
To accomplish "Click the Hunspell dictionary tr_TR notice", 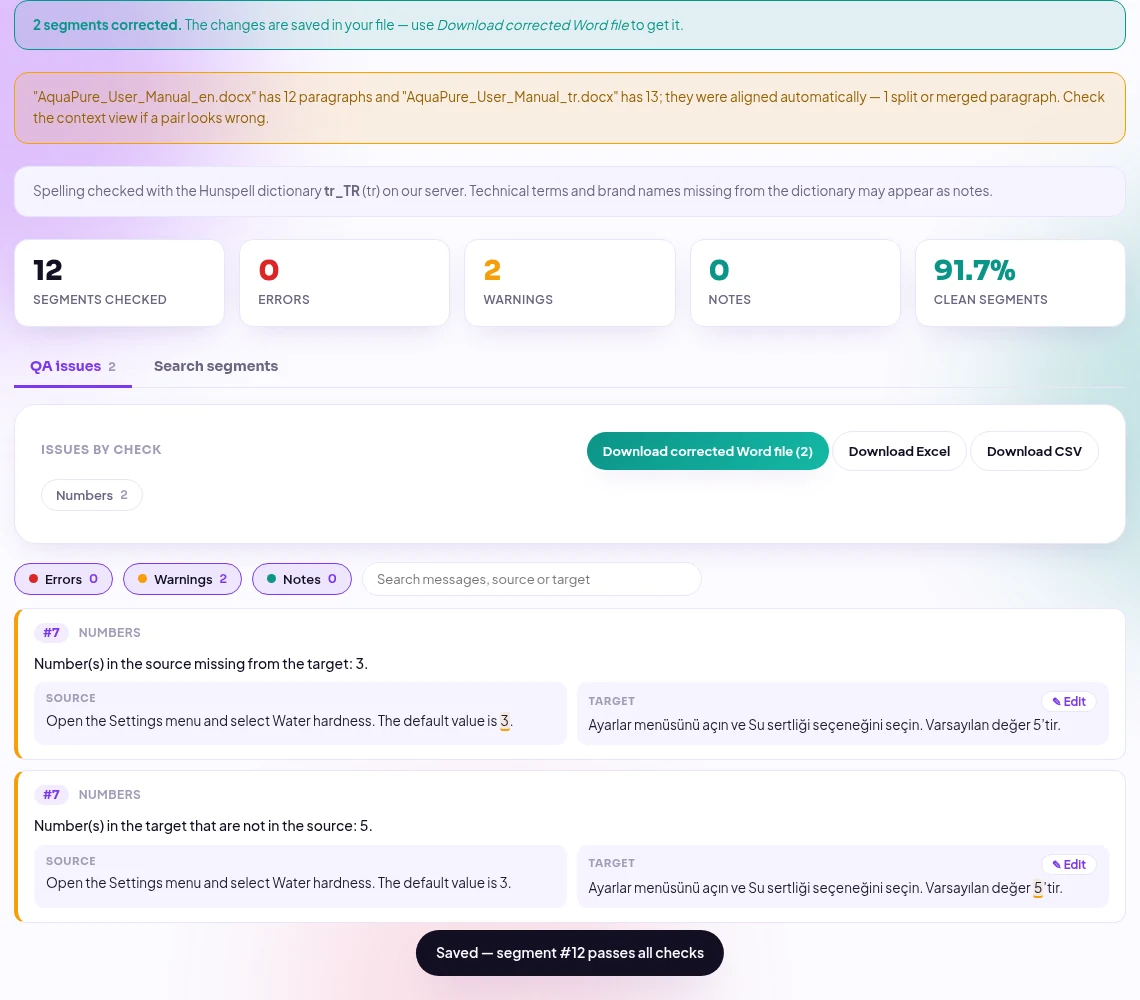I will 570,191.
